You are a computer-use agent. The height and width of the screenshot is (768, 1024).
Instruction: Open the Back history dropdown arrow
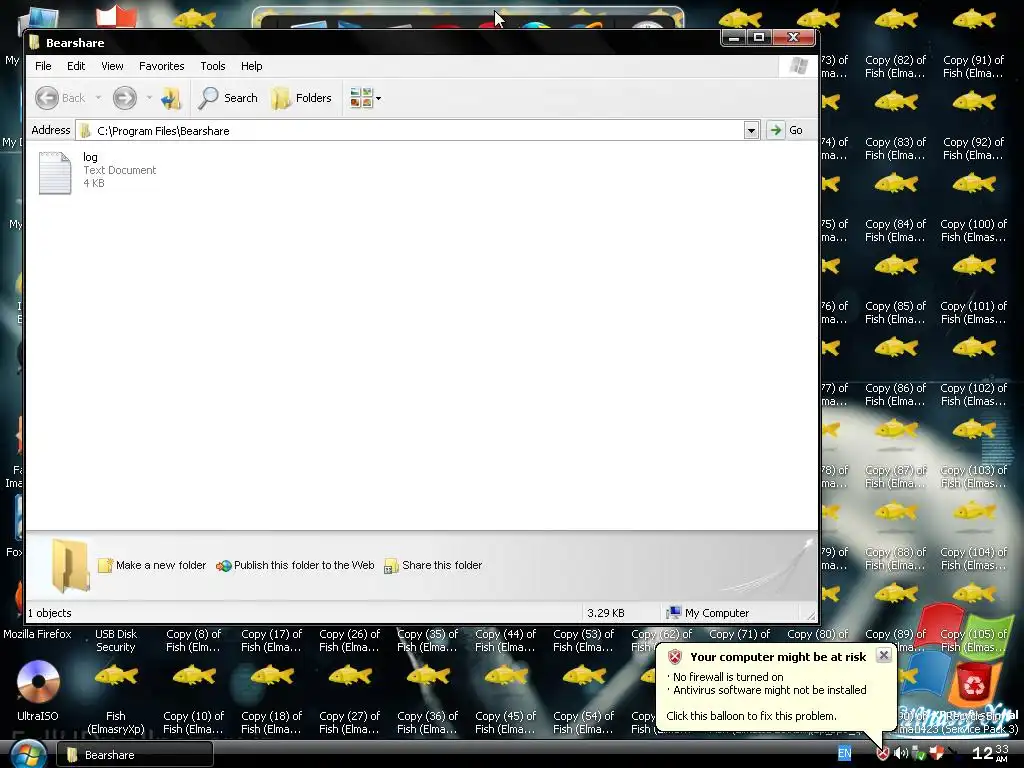(98, 98)
